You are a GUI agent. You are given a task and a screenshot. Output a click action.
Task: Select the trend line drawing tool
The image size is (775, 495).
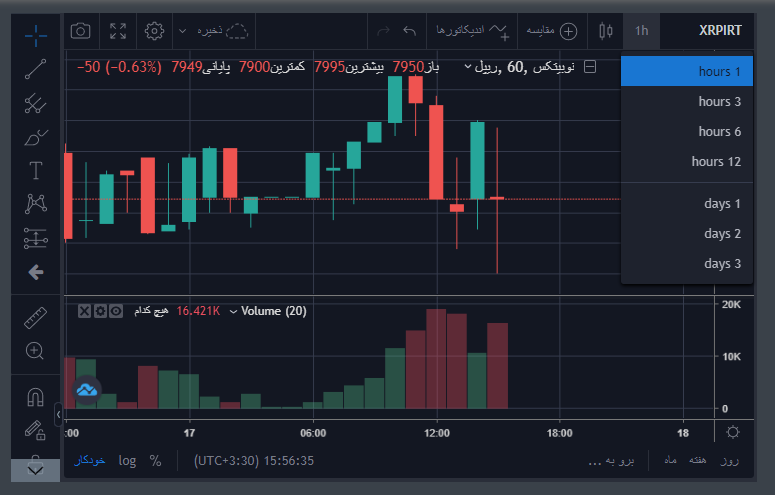click(x=36, y=70)
